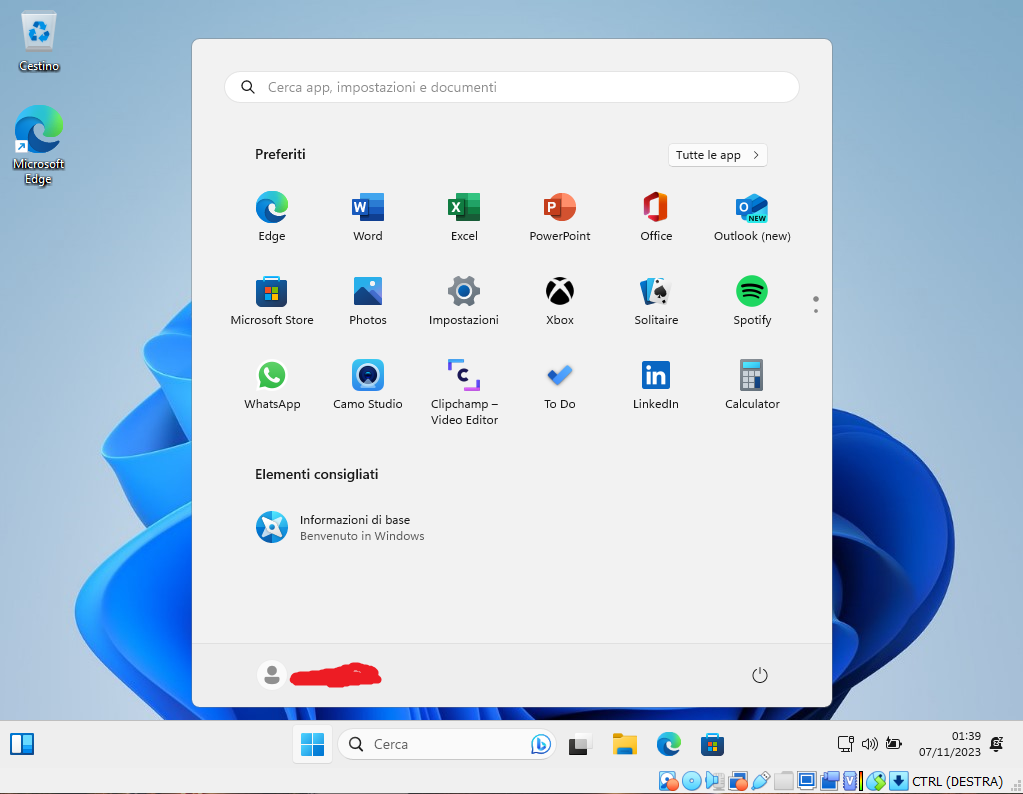Open the Excel pinned app
This screenshot has height=794, width=1023.
pyautogui.click(x=464, y=217)
